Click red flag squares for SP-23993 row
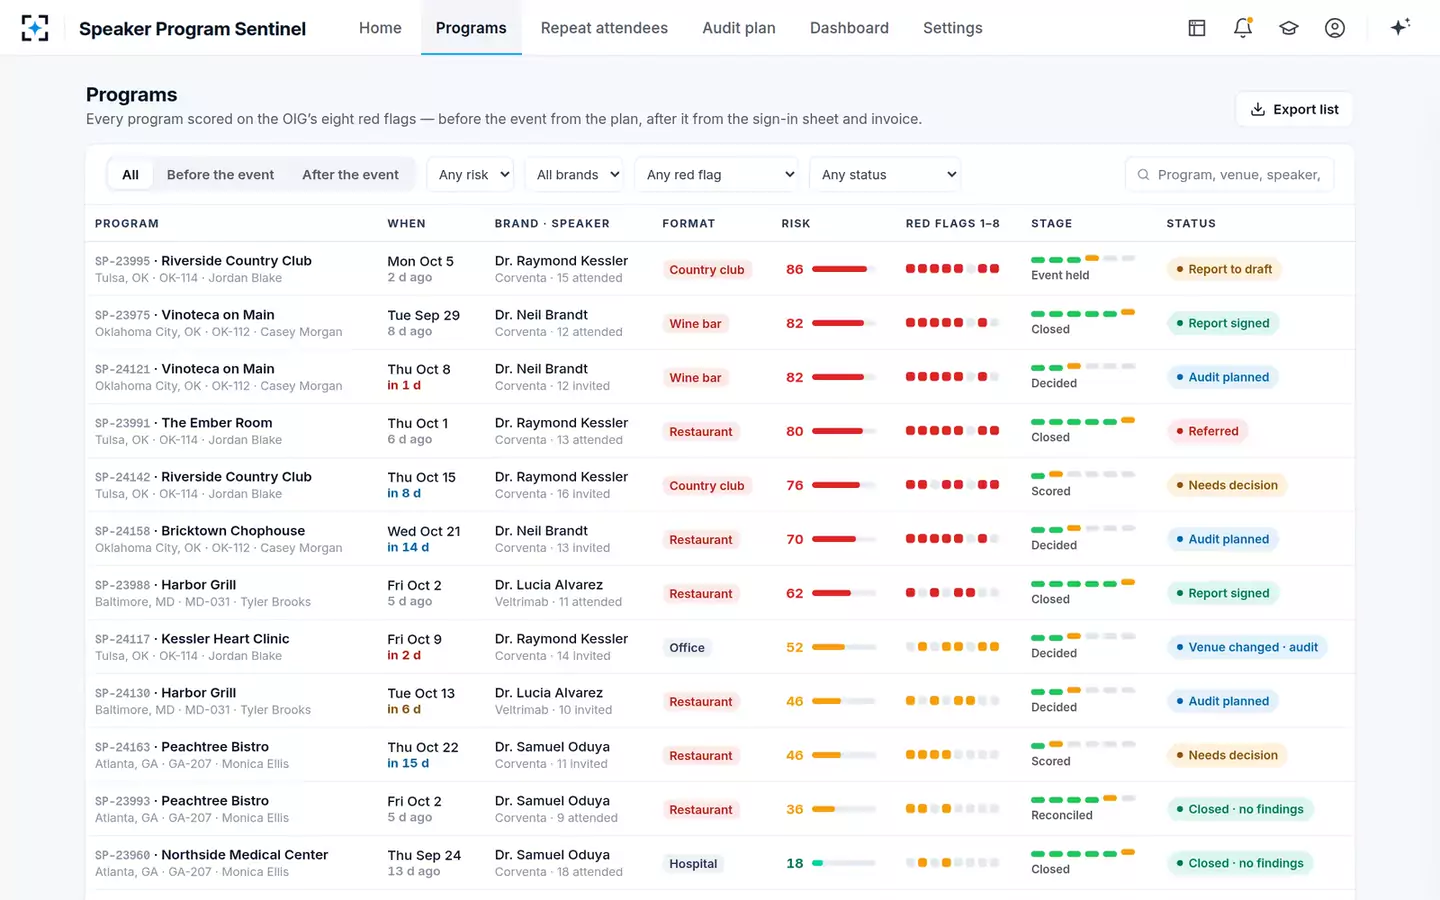The image size is (1440, 900). (x=952, y=809)
